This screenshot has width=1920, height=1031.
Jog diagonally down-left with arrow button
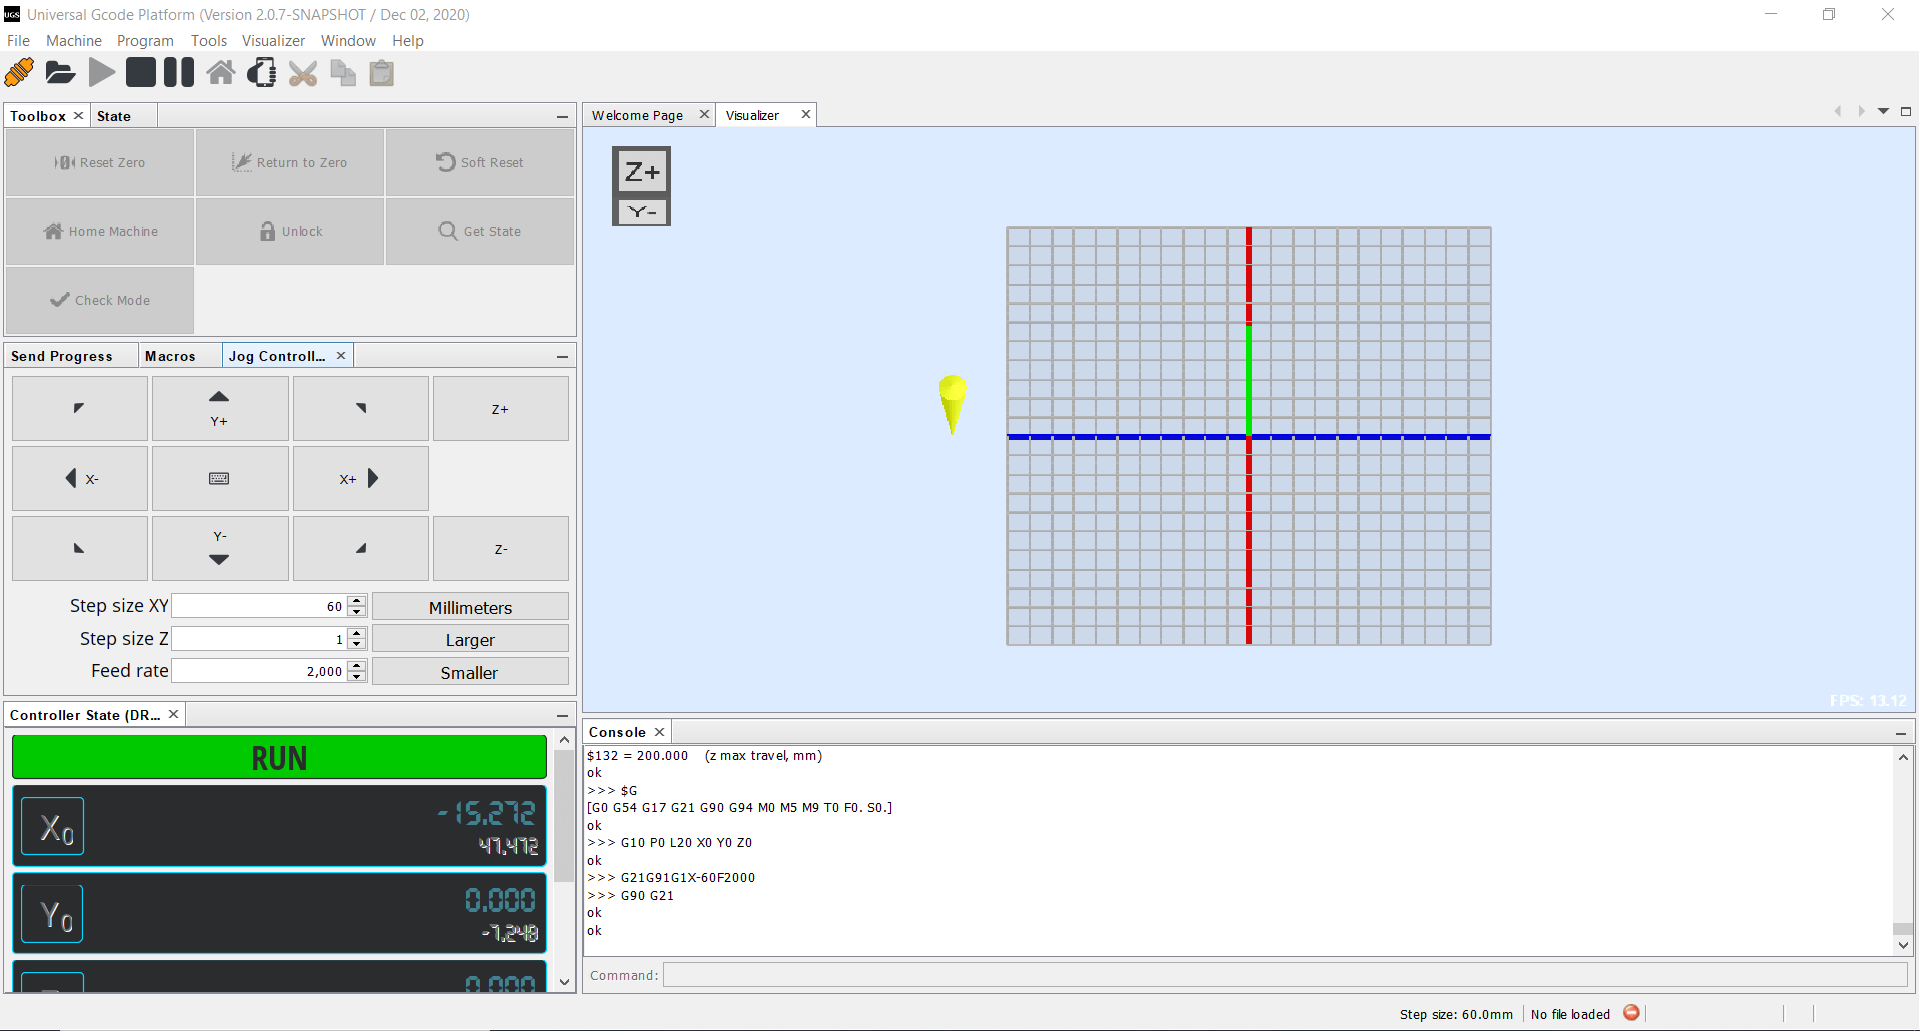tap(80, 548)
